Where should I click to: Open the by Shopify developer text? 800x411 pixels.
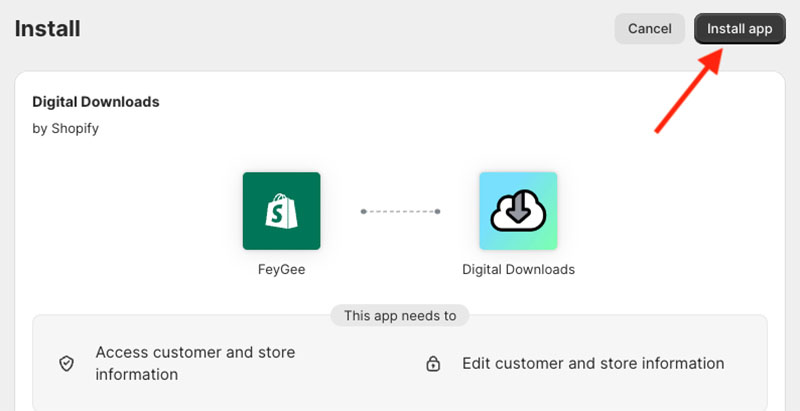click(65, 128)
